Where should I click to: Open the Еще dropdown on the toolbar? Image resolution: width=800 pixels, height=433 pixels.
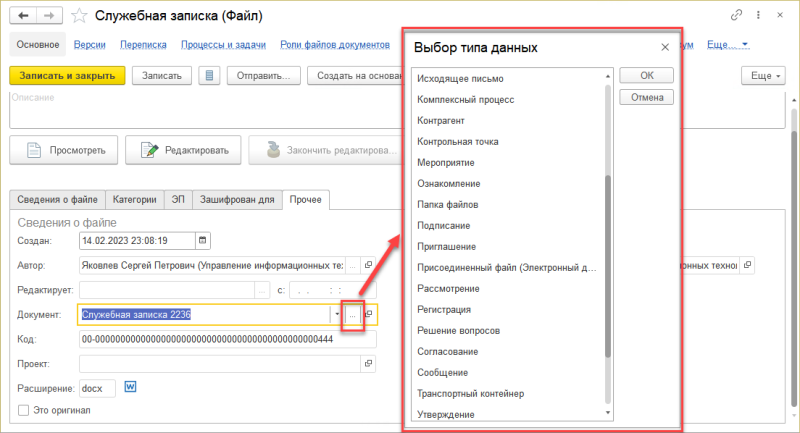763,76
